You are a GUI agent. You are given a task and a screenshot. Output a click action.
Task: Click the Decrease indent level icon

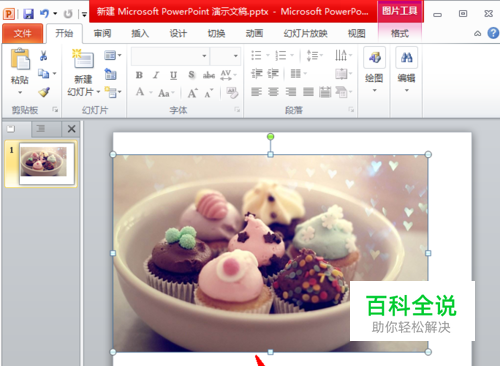(257, 73)
